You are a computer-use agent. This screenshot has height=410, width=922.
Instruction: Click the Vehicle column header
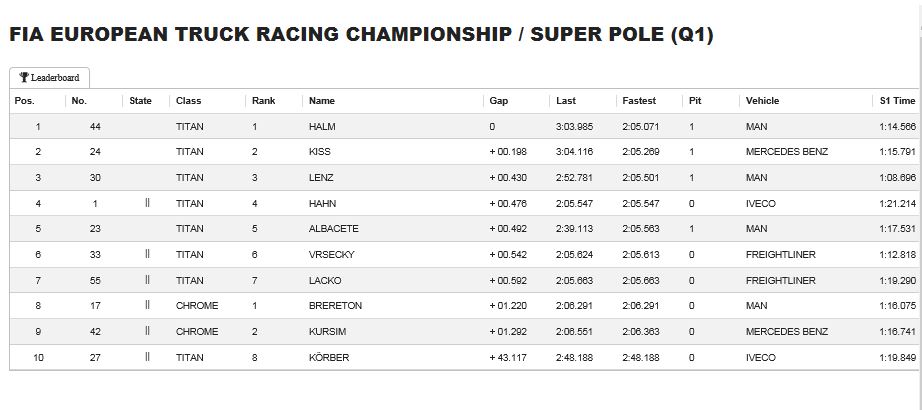762,101
